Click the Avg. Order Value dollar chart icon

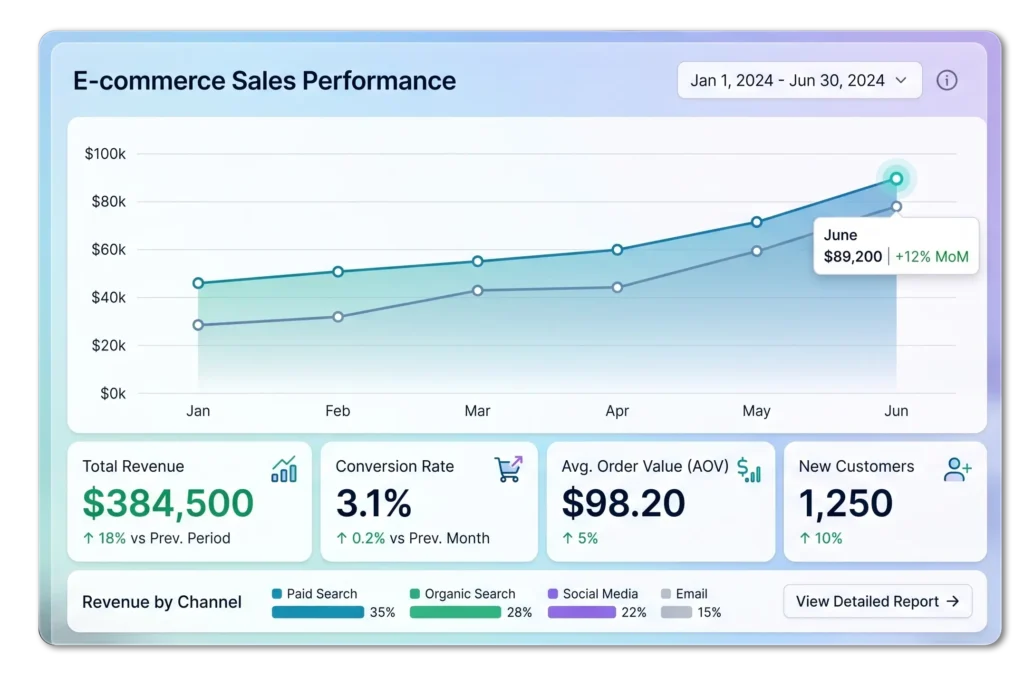click(749, 470)
